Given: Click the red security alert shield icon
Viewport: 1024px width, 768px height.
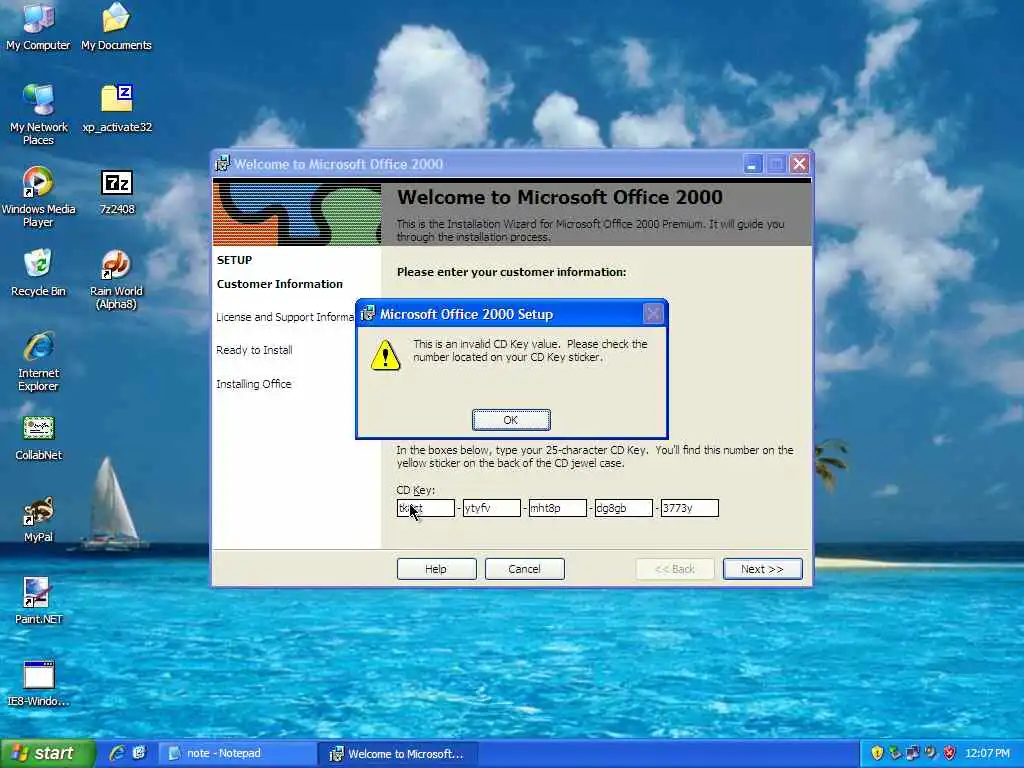Looking at the screenshot, I should (x=950, y=753).
